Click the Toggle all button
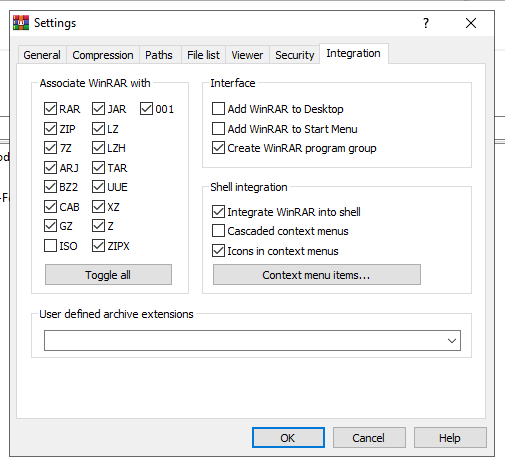505x467 pixels. (x=108, y=275)
